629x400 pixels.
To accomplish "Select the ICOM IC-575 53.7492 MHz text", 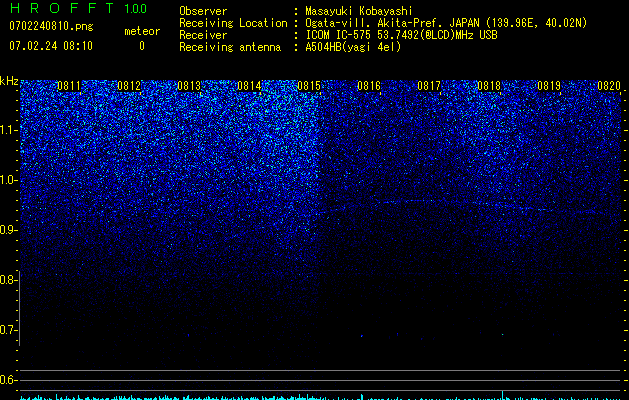I will (401, 35).
